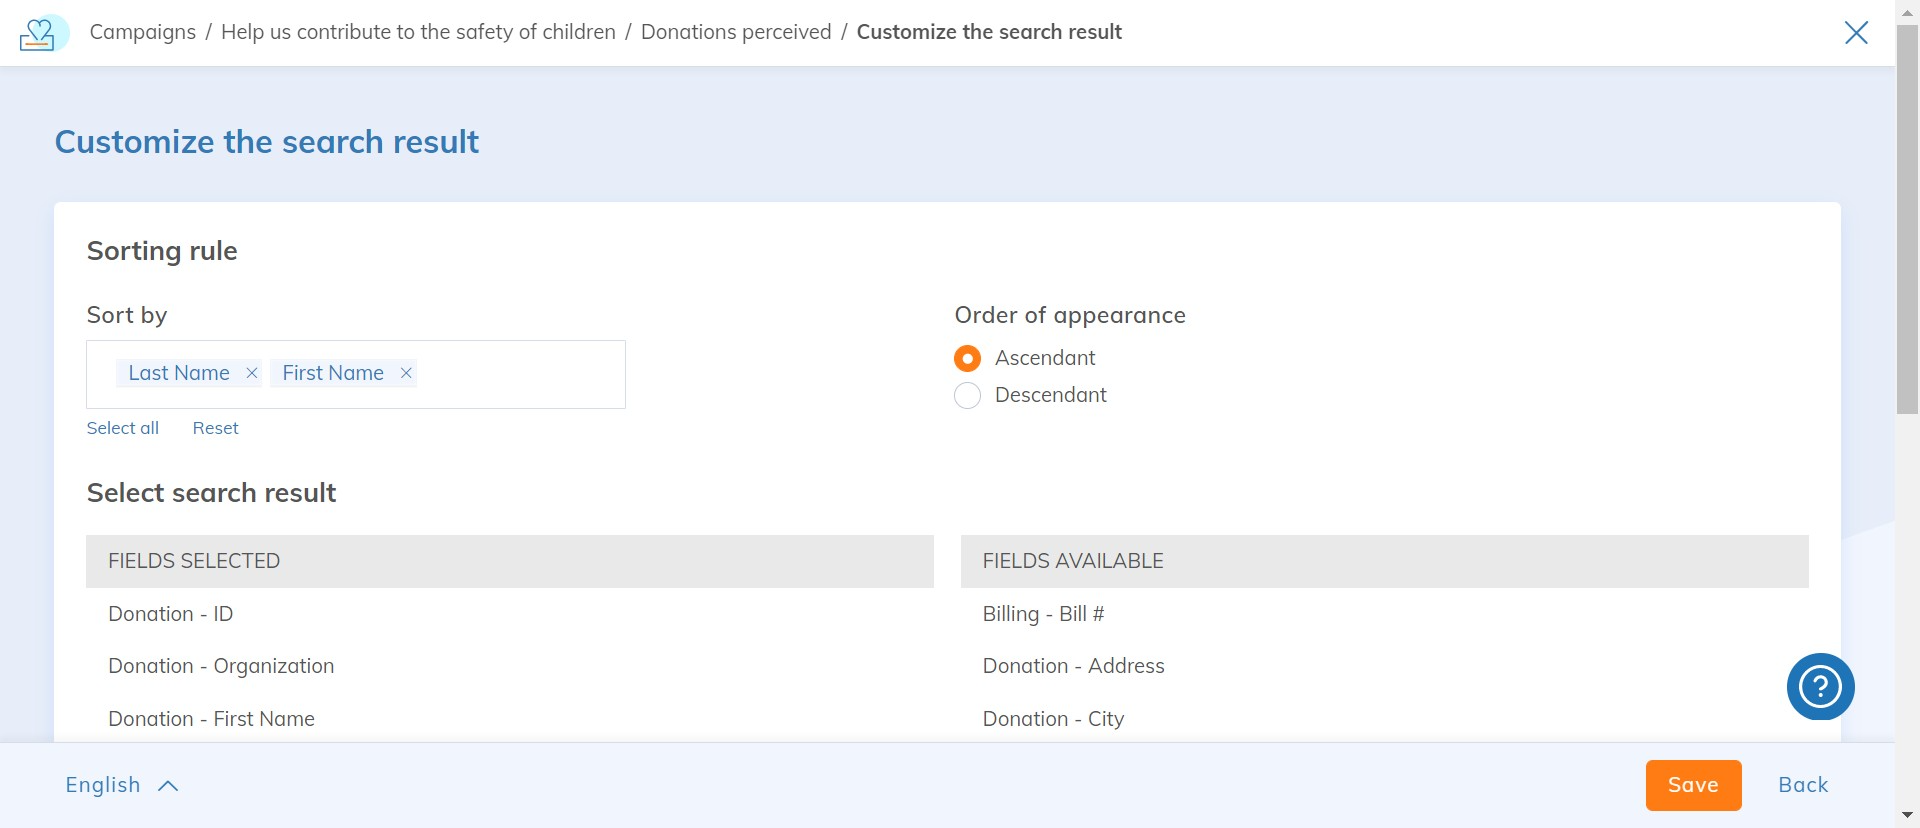Go to Campaigns breadcrumb

point(143,32)
